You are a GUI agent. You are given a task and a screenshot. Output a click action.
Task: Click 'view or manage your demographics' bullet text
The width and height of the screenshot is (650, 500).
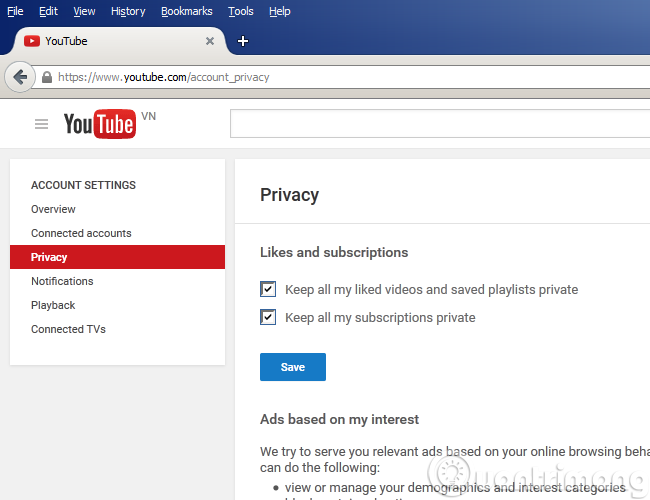tap(455, 488)
